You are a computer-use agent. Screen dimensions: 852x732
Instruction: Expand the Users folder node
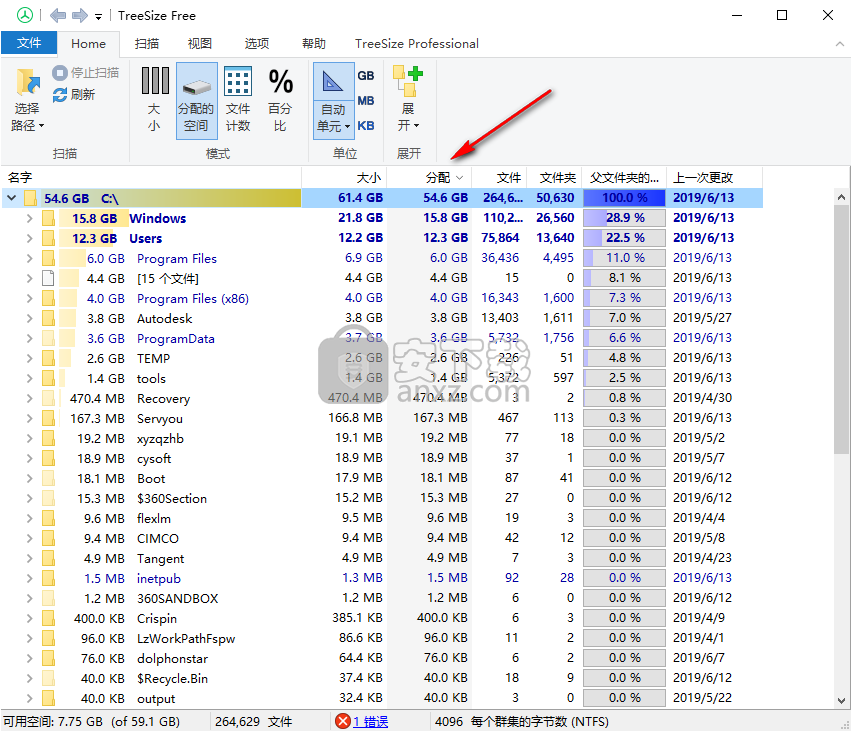(x=29, y=239)
